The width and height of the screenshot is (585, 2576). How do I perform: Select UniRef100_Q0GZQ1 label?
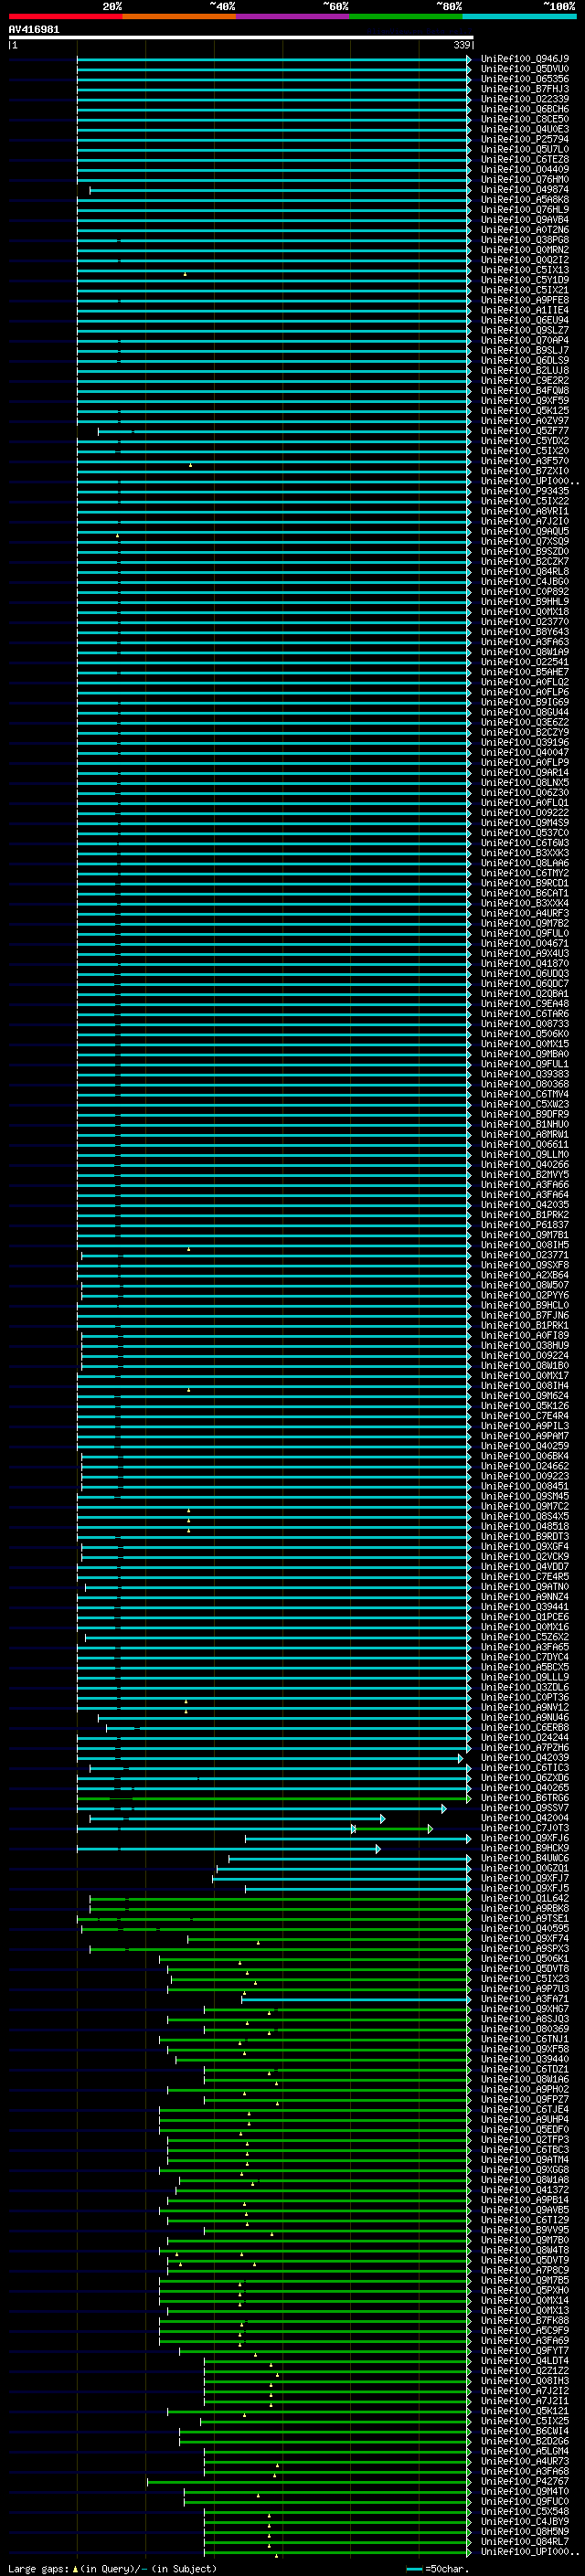(525, 1868)
